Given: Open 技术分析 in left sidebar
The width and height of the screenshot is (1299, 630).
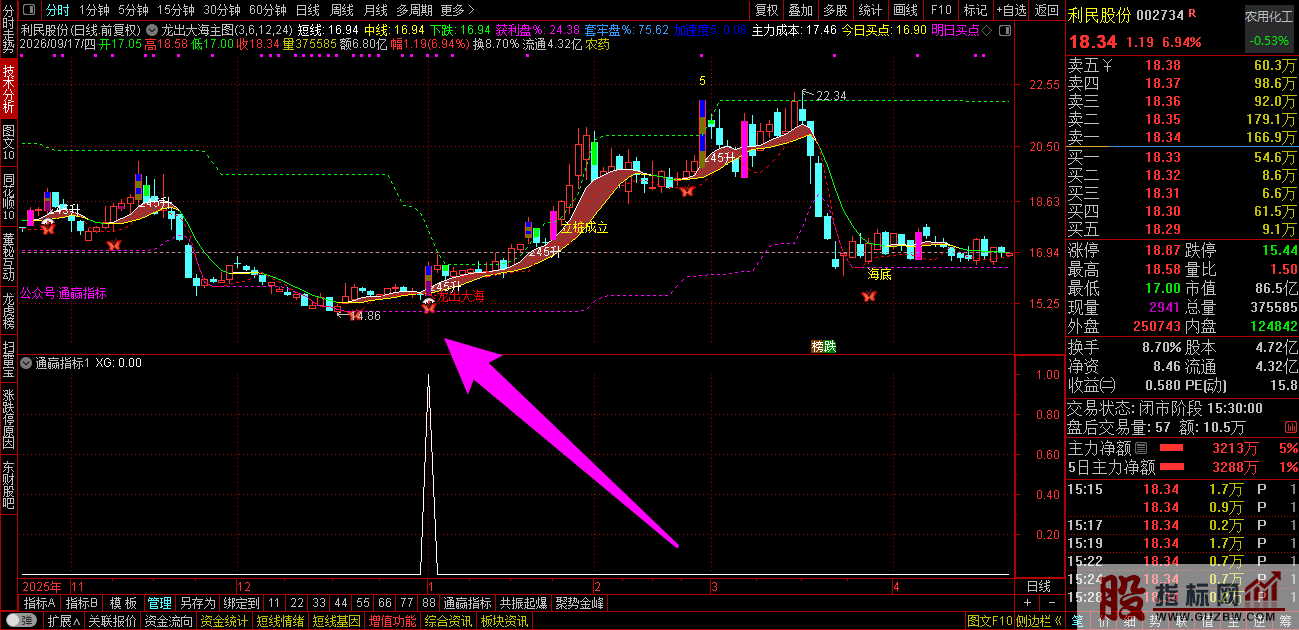Looking at the screenshot, I should click(9, 88).
